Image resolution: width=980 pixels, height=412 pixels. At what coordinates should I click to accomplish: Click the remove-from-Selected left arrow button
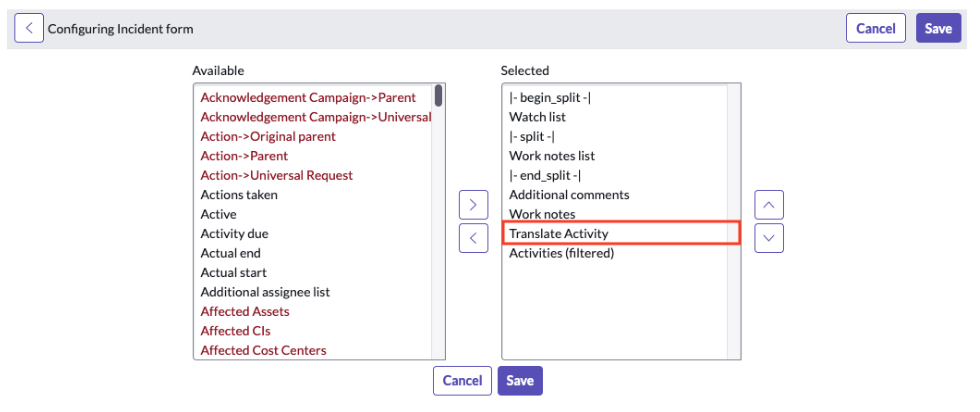point(473,238)
